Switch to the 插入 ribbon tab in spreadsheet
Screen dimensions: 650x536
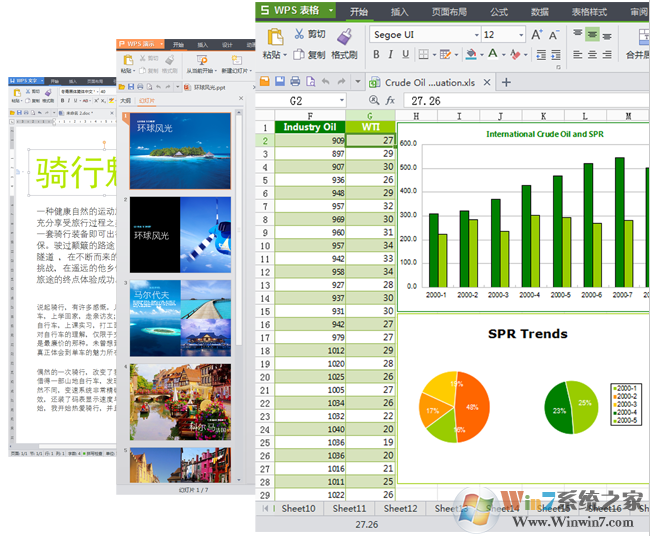point(400,12)
